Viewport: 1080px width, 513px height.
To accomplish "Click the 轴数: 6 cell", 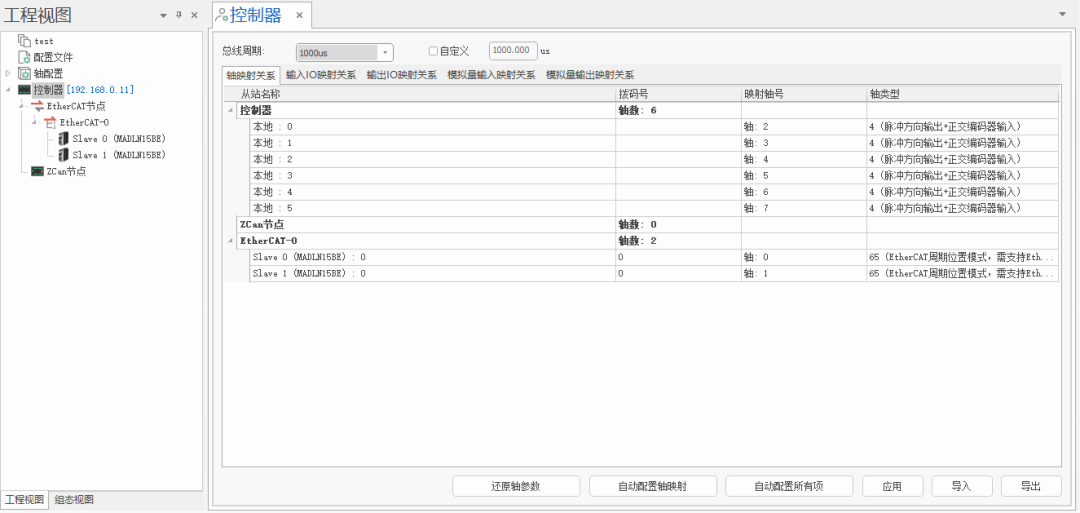I will pos(678,111).
